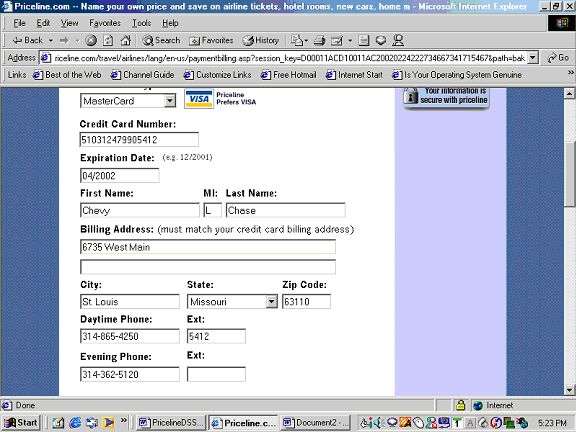Click the Expiration Date field
Image resolution: width=576 pixels, height=432 pixels.
[120, 176]
